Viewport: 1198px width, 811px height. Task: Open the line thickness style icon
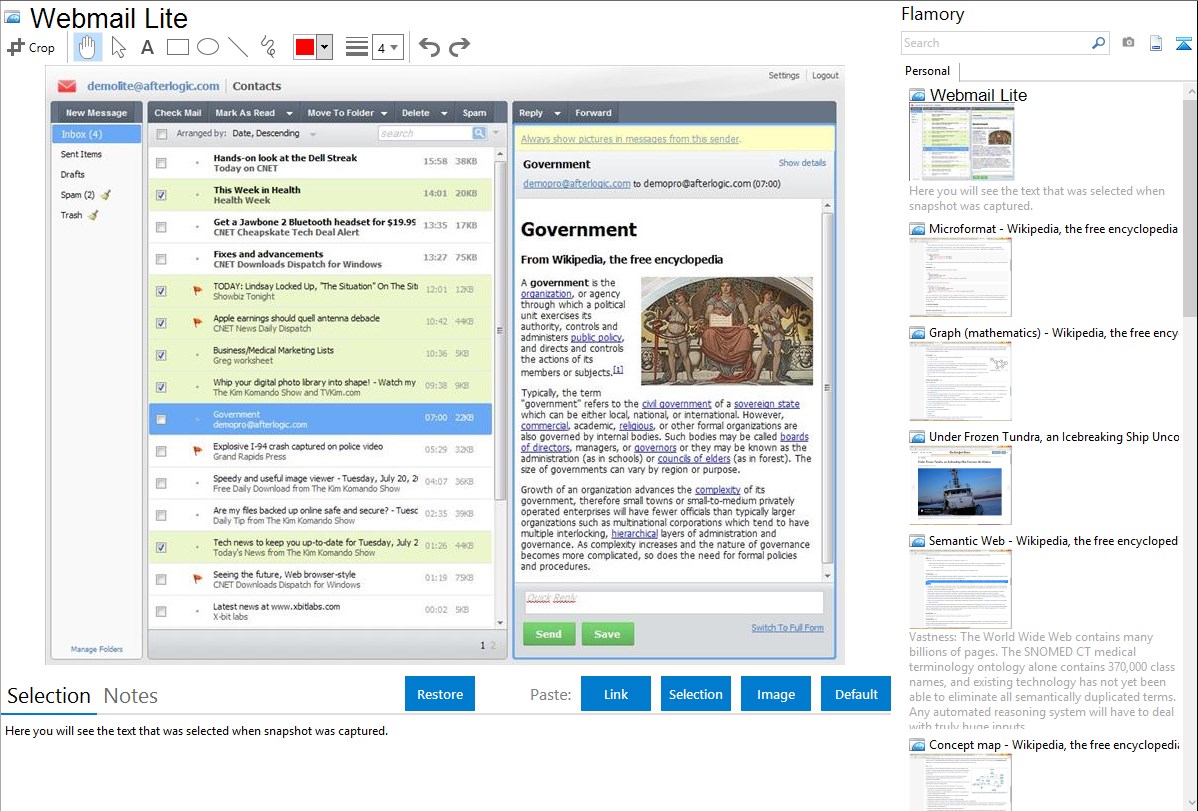click(357, 47)
